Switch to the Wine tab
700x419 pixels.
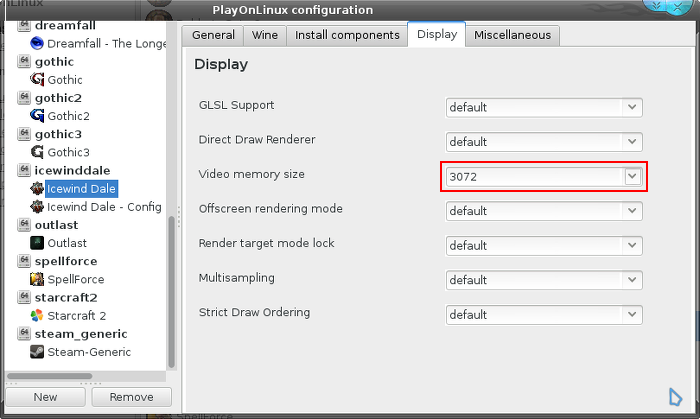pos(265,35)
